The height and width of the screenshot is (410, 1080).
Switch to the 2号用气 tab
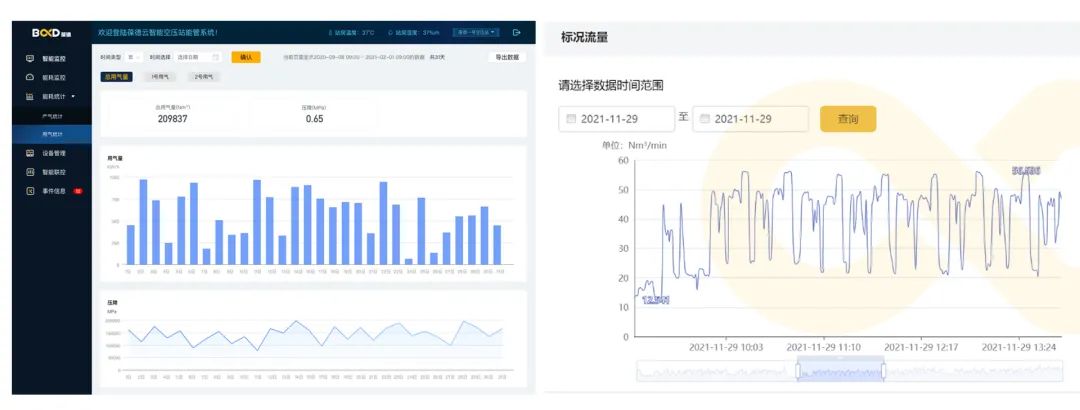(203, 76)
